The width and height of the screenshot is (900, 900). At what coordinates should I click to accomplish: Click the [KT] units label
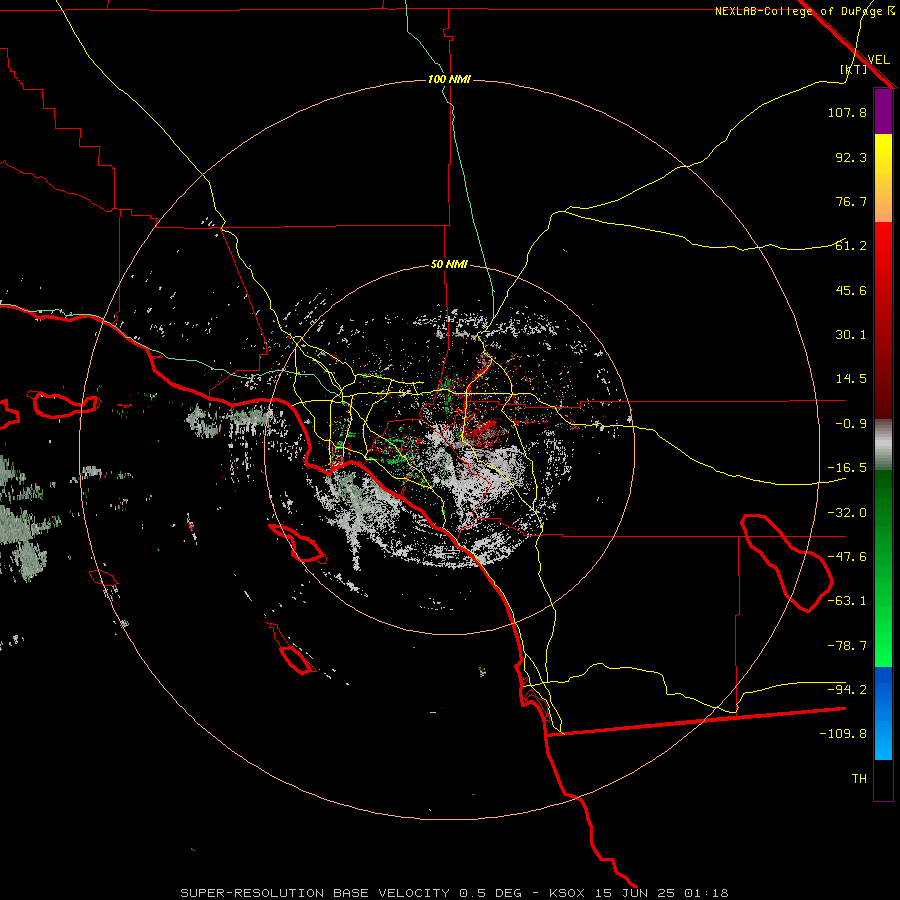coord(854,69)
